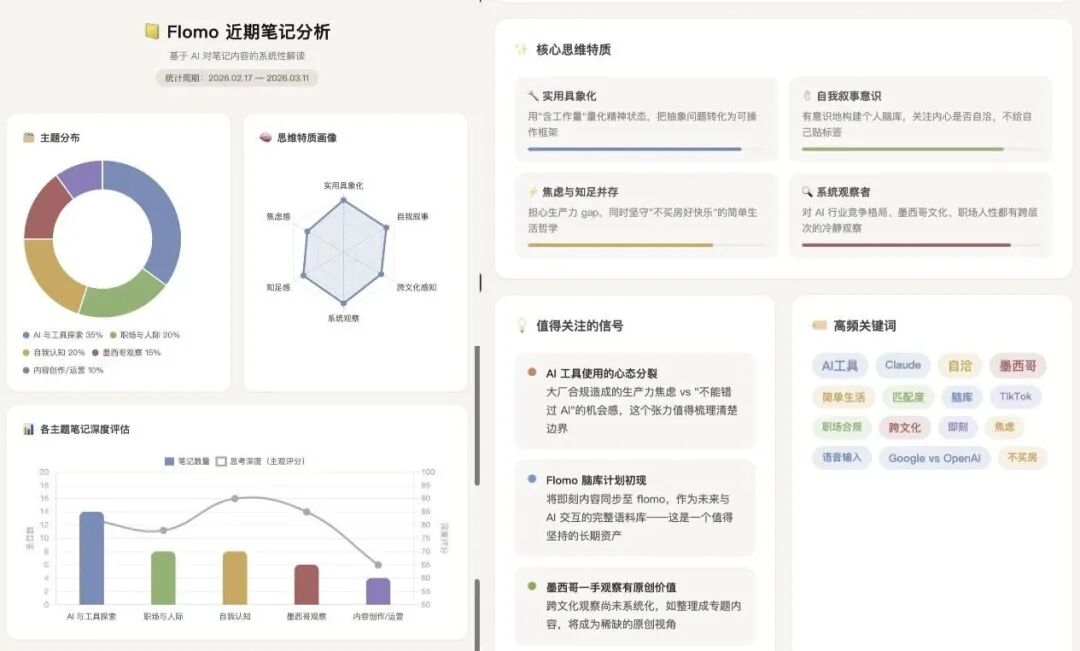Select the 墨西哥 keyword tag
Image resolution: width=1080 pixels, height=651 pixels.
tap(1017, 366)
